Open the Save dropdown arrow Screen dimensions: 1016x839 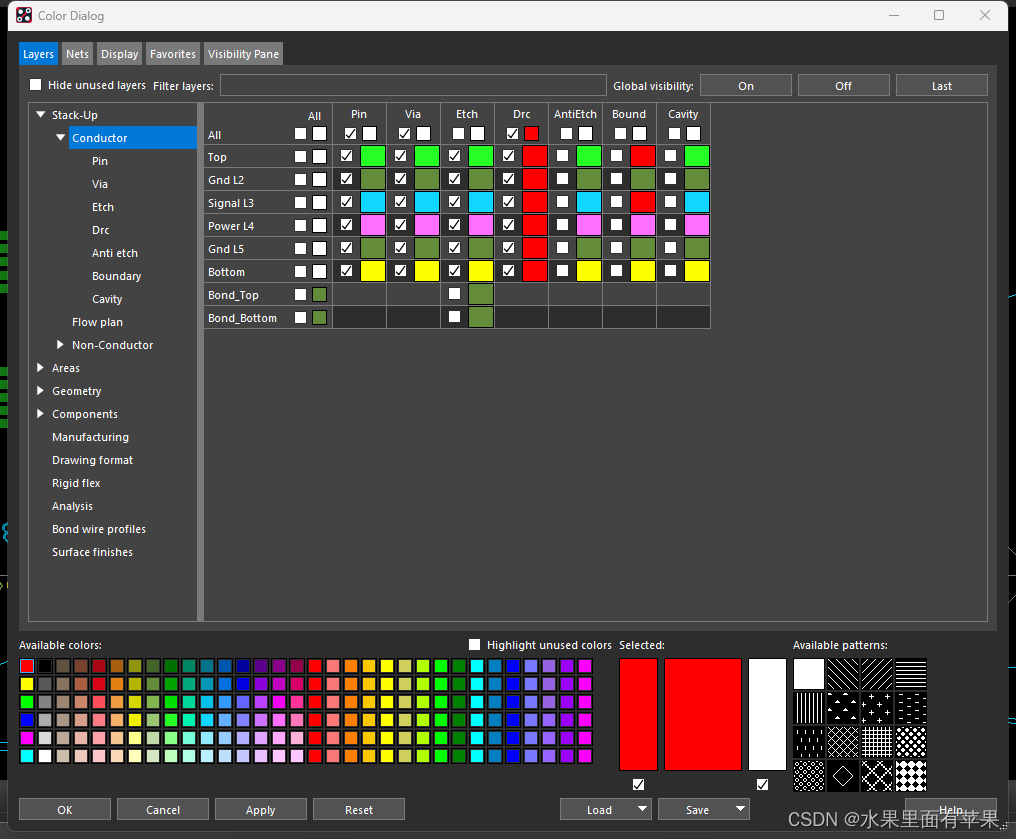tap(741, 810)
